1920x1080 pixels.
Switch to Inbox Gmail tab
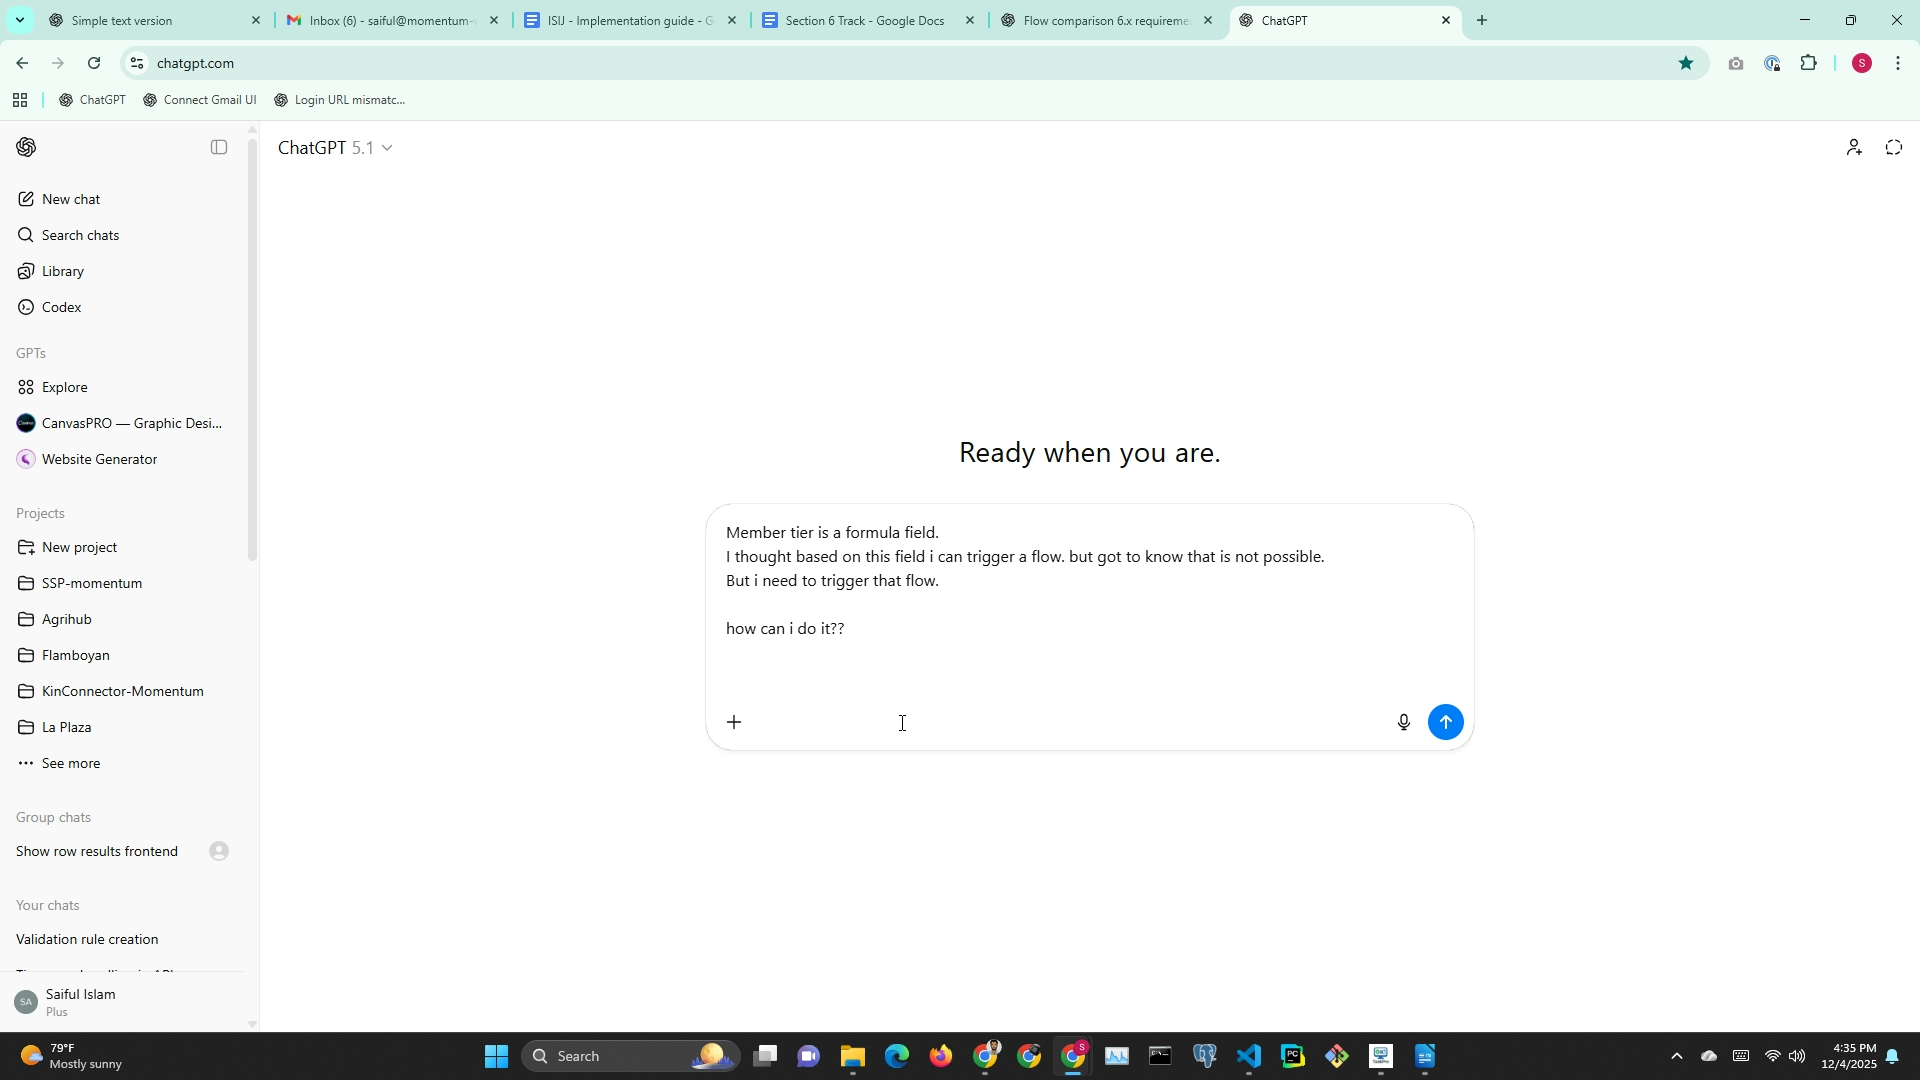[x=390, y=20]
